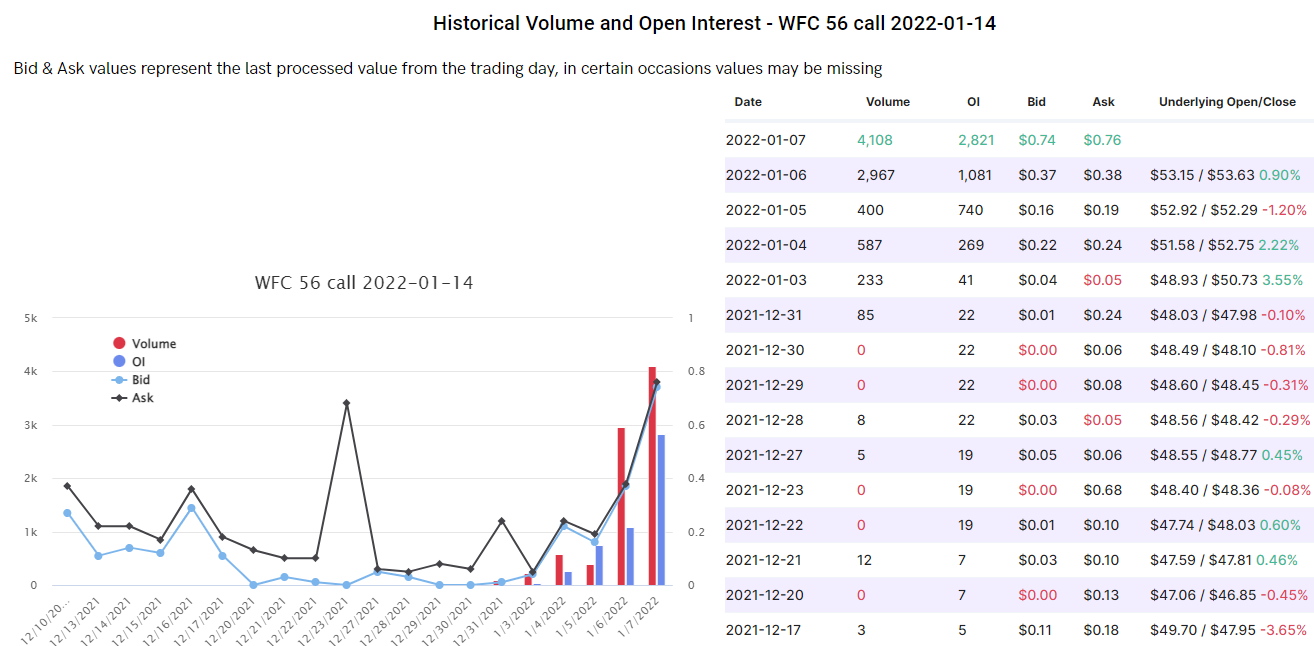Click the $0.68 ask value

tap(1103, 490)
